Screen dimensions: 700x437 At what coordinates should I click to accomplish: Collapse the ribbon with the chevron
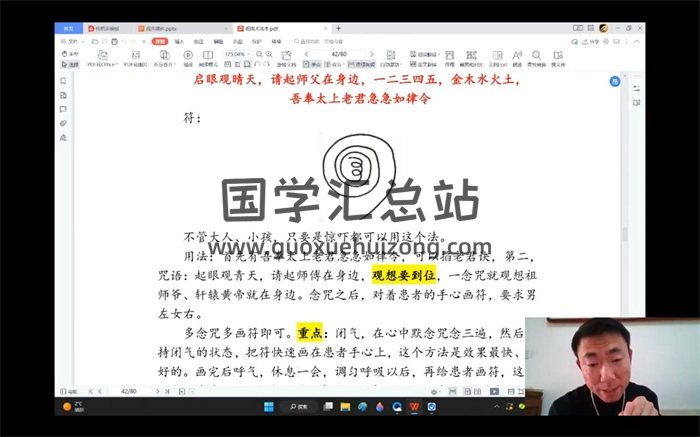(637, 42)
